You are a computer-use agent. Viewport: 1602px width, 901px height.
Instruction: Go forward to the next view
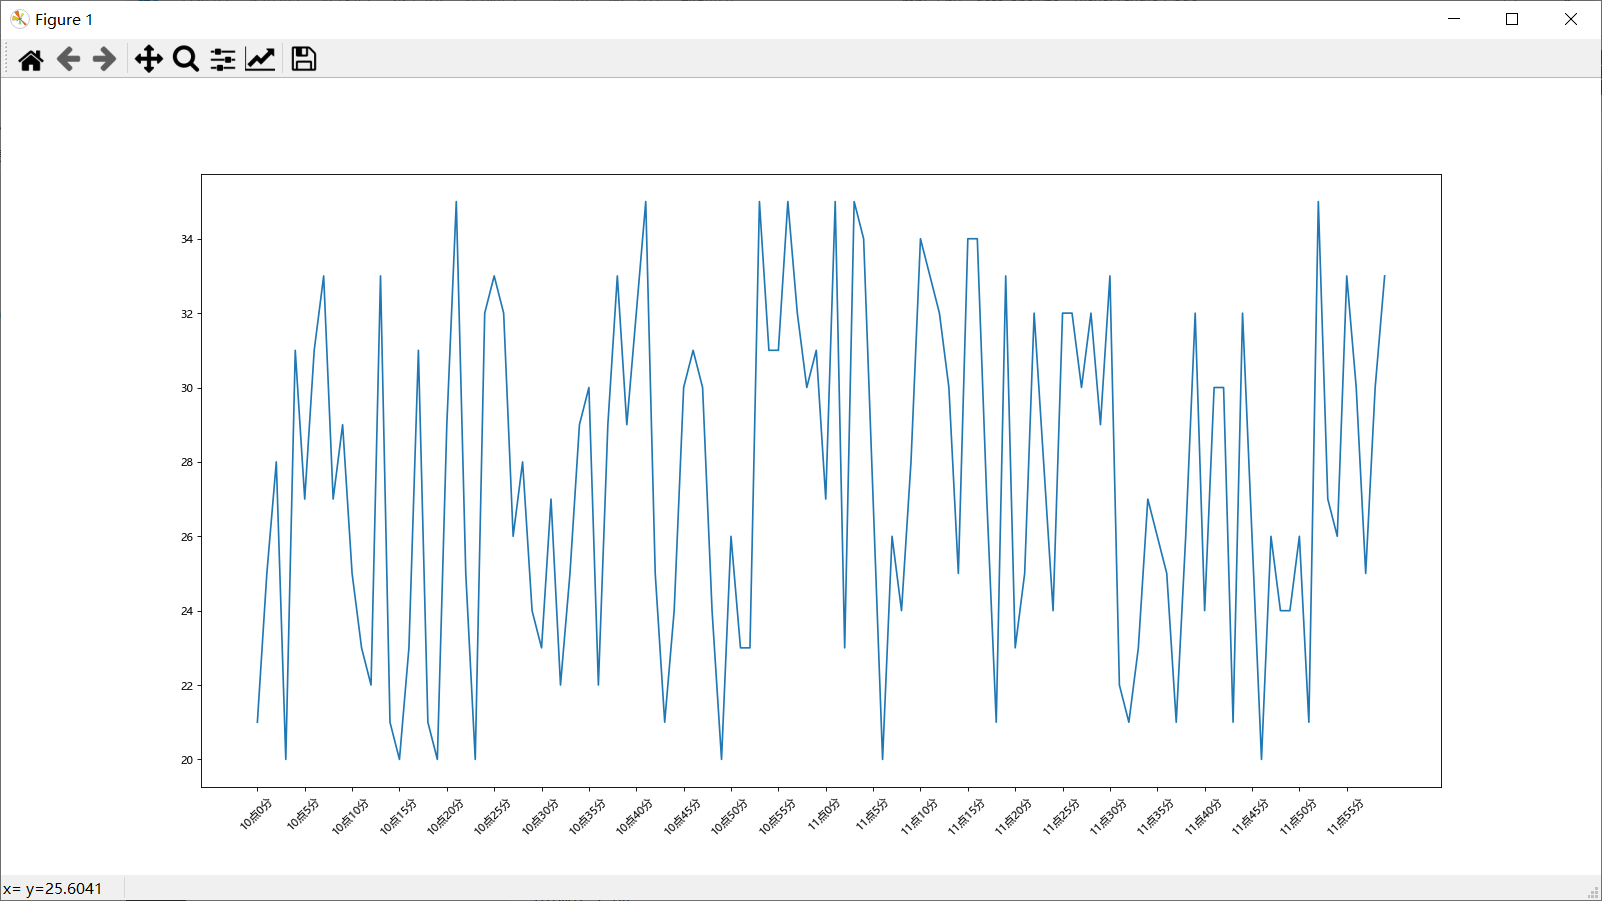tap(104, 60)
